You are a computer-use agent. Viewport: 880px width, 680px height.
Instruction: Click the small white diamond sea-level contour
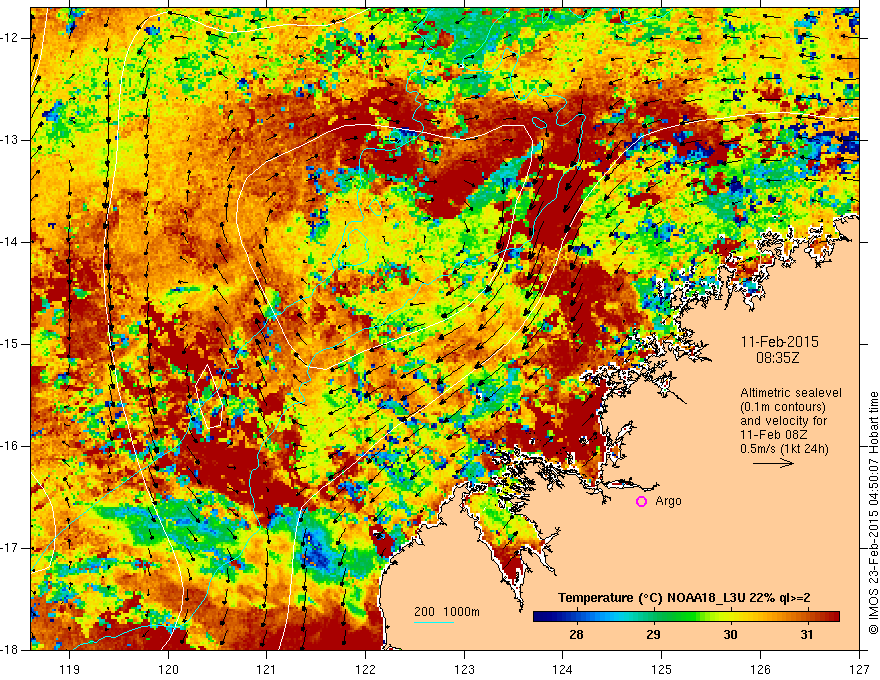(x=208, y=397)
